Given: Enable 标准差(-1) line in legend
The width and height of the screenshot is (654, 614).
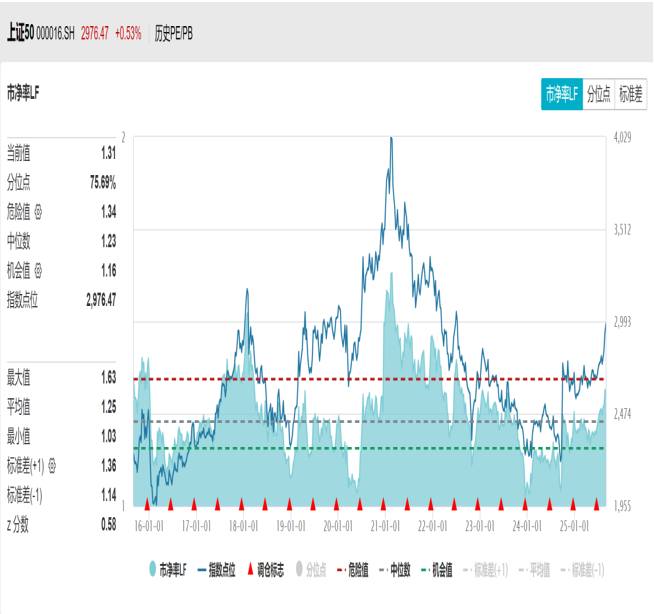Looking at the screenshot, I should click(x=582, y=569).
